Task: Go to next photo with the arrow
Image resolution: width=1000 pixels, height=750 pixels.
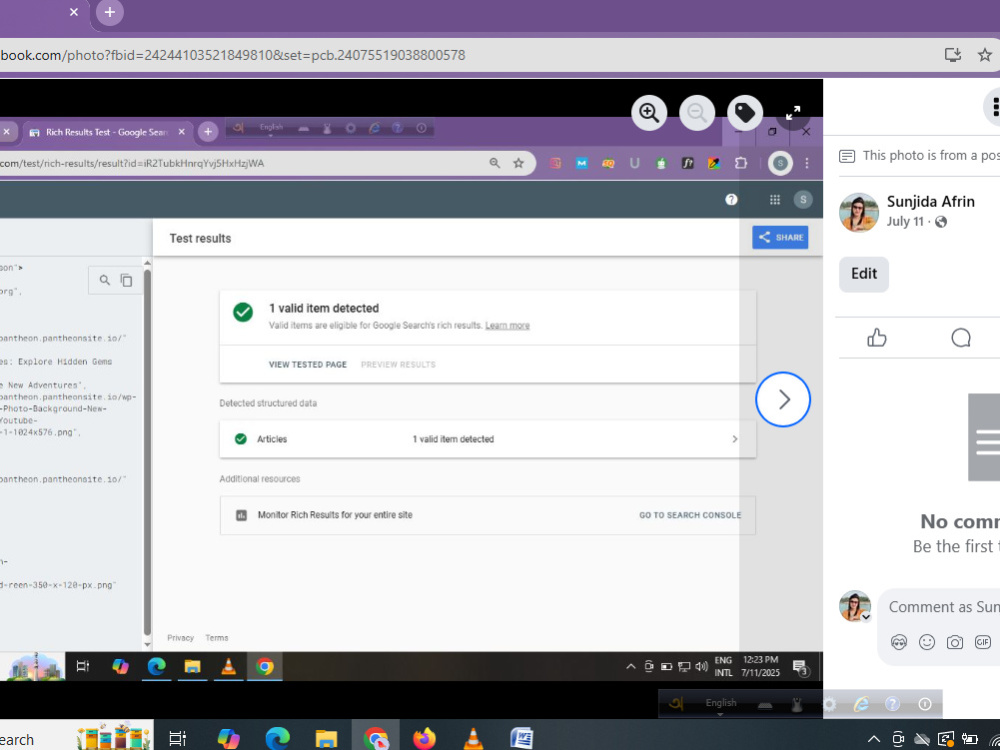Action: pyautogui.click(x=783, y=399)
